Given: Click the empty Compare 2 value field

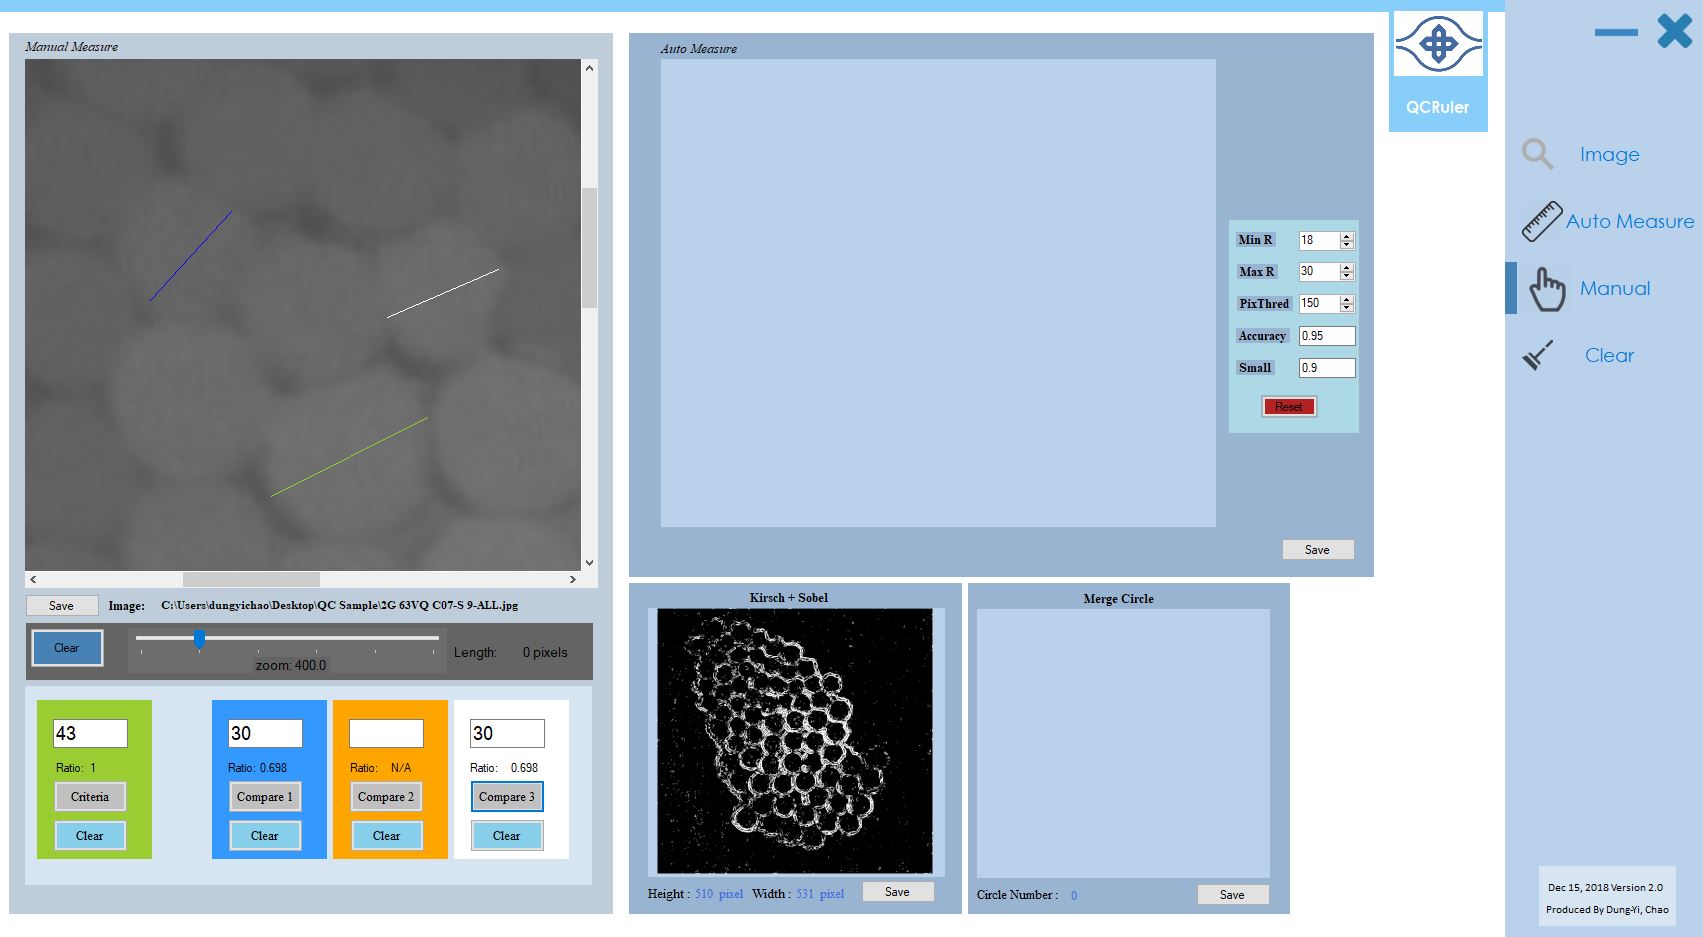Looking at the screenshot, I should coord(386,733).
